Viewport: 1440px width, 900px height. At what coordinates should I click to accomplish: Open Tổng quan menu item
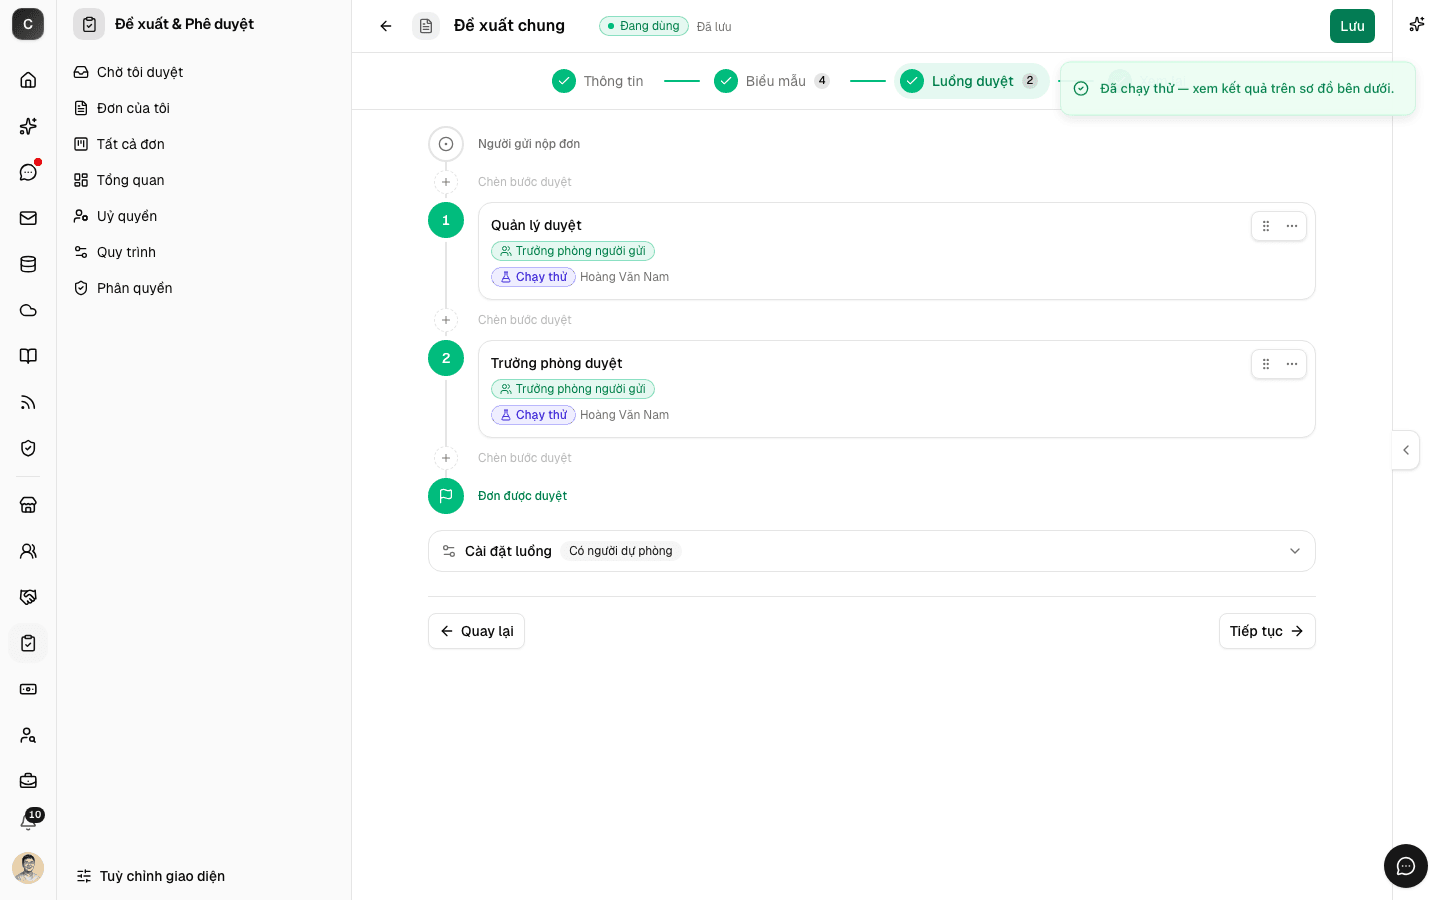click(204, 180)
